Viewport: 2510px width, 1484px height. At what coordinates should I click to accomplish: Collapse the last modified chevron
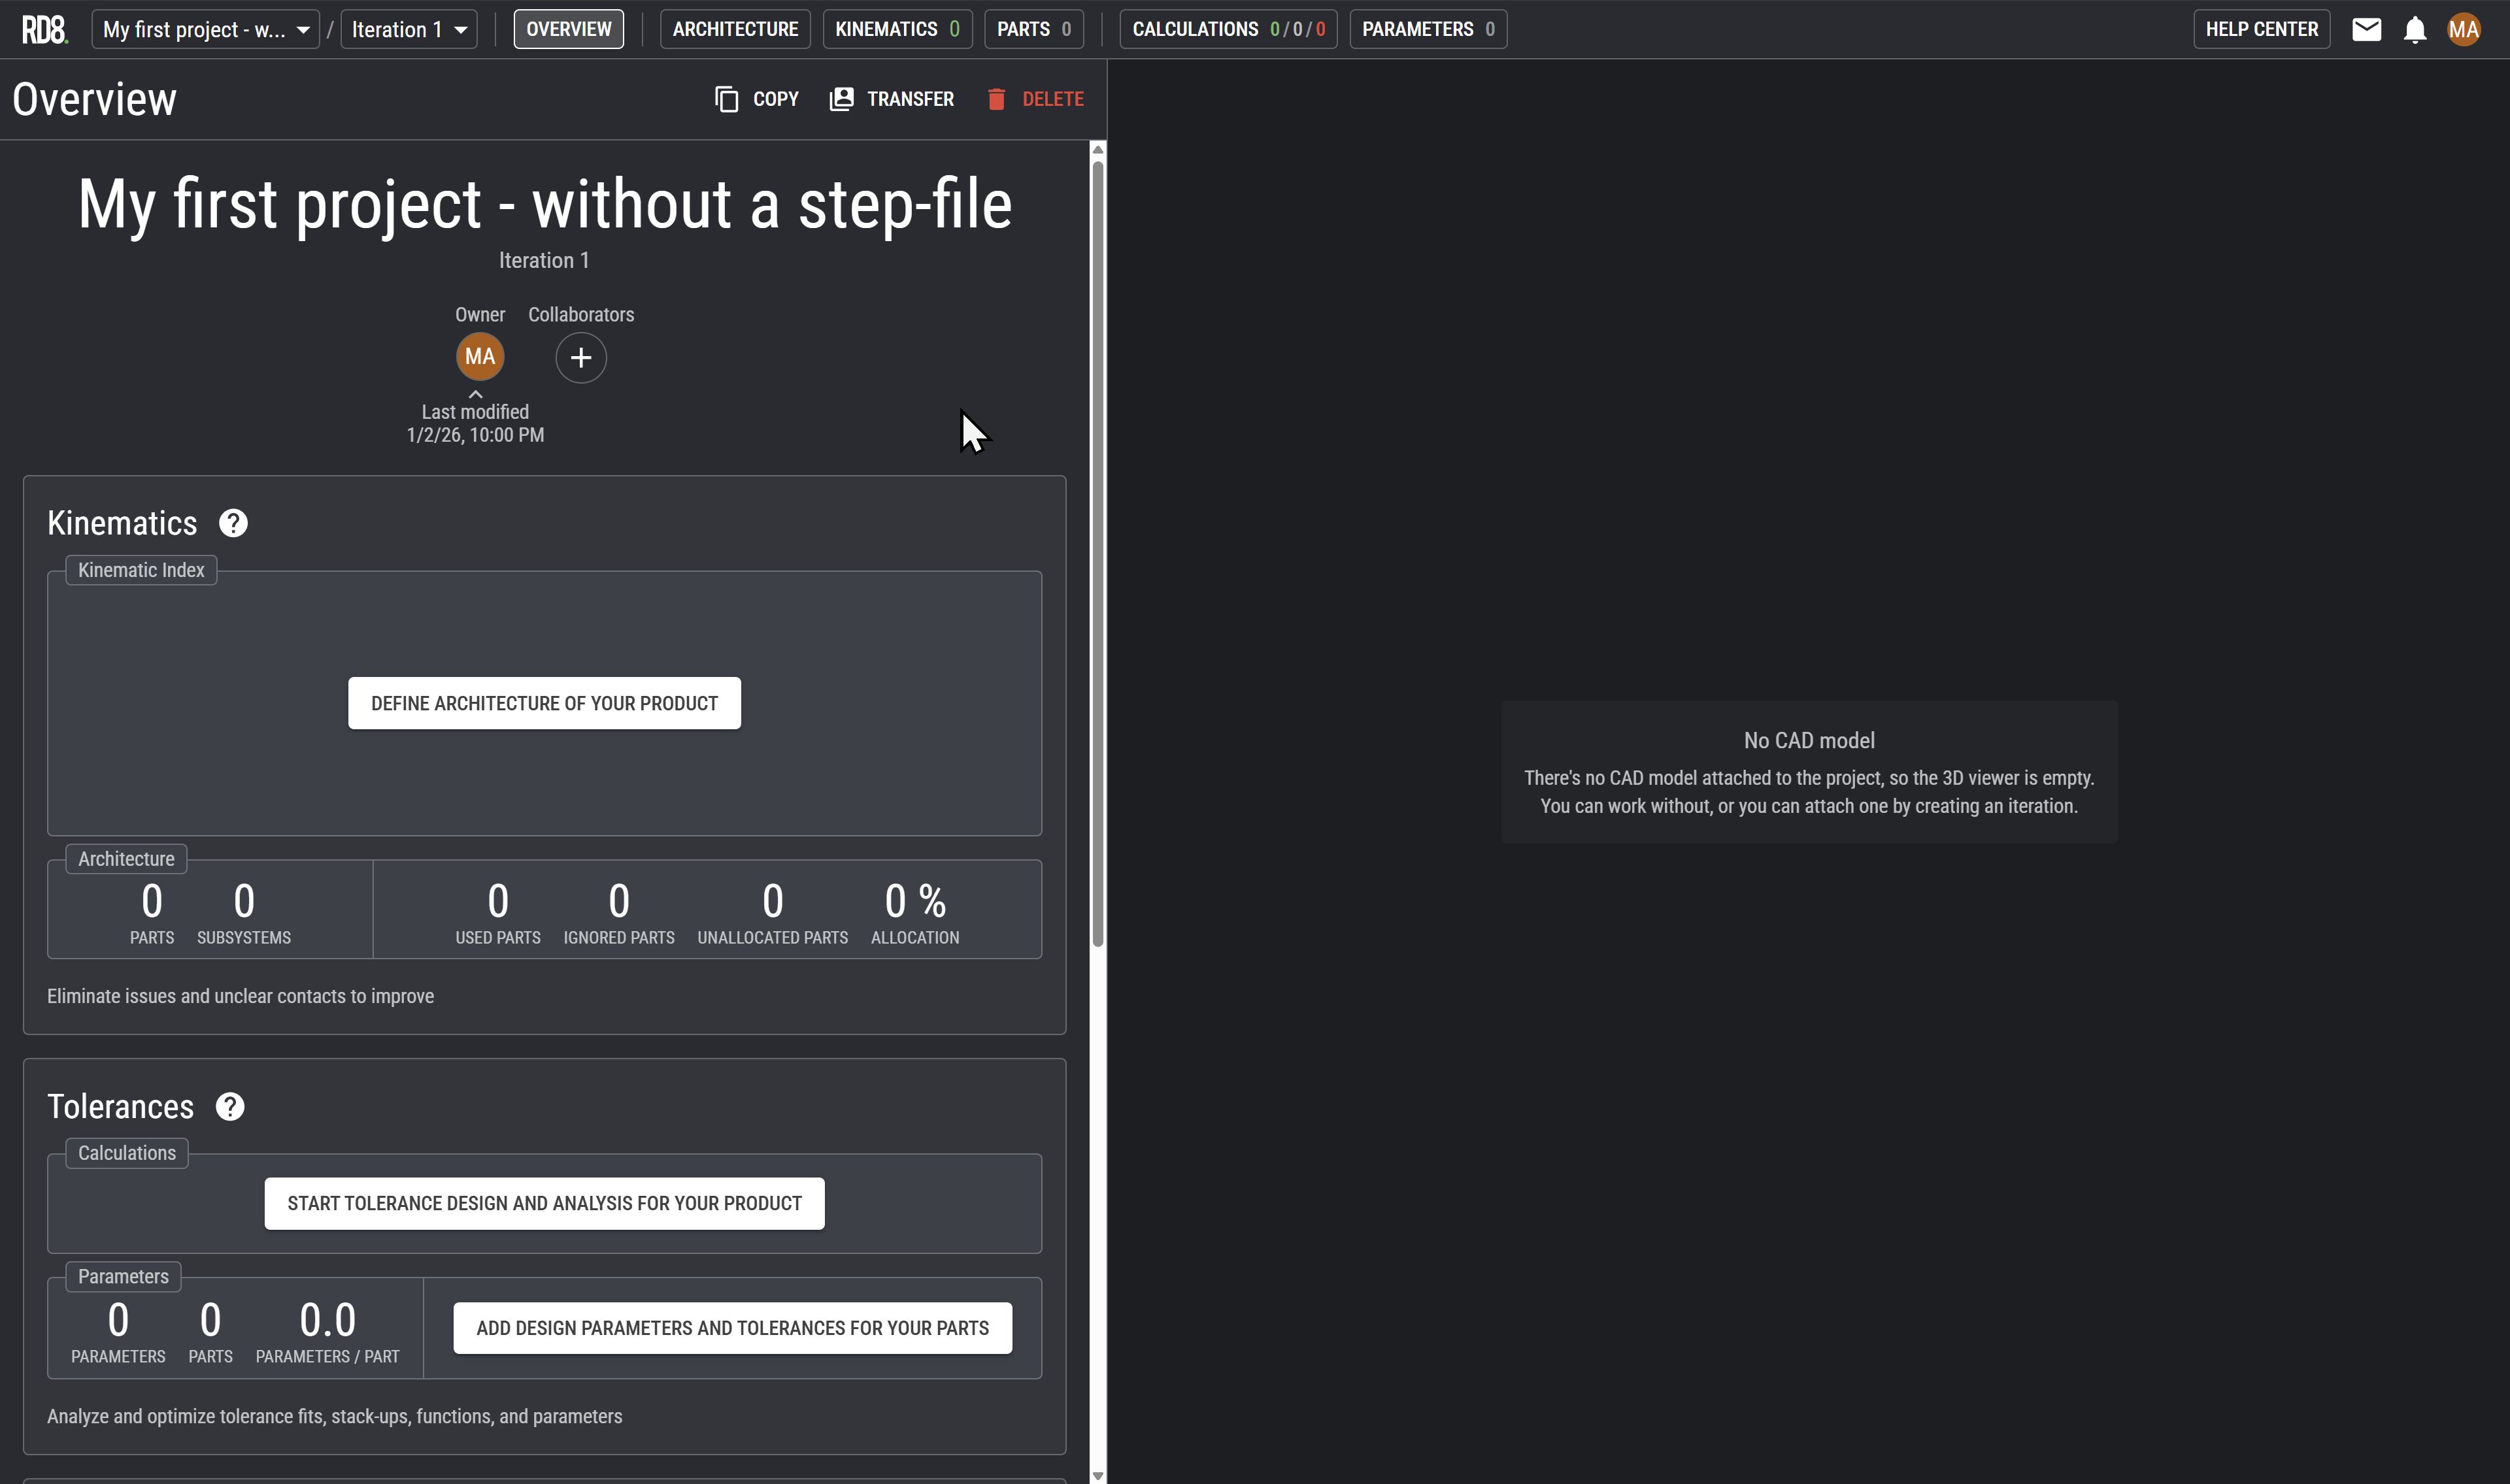(x=476, y=394)
